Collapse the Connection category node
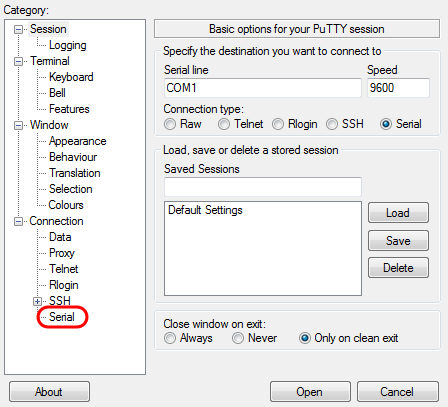The height and width of the screenshot is (407, 448). (18, 221)
